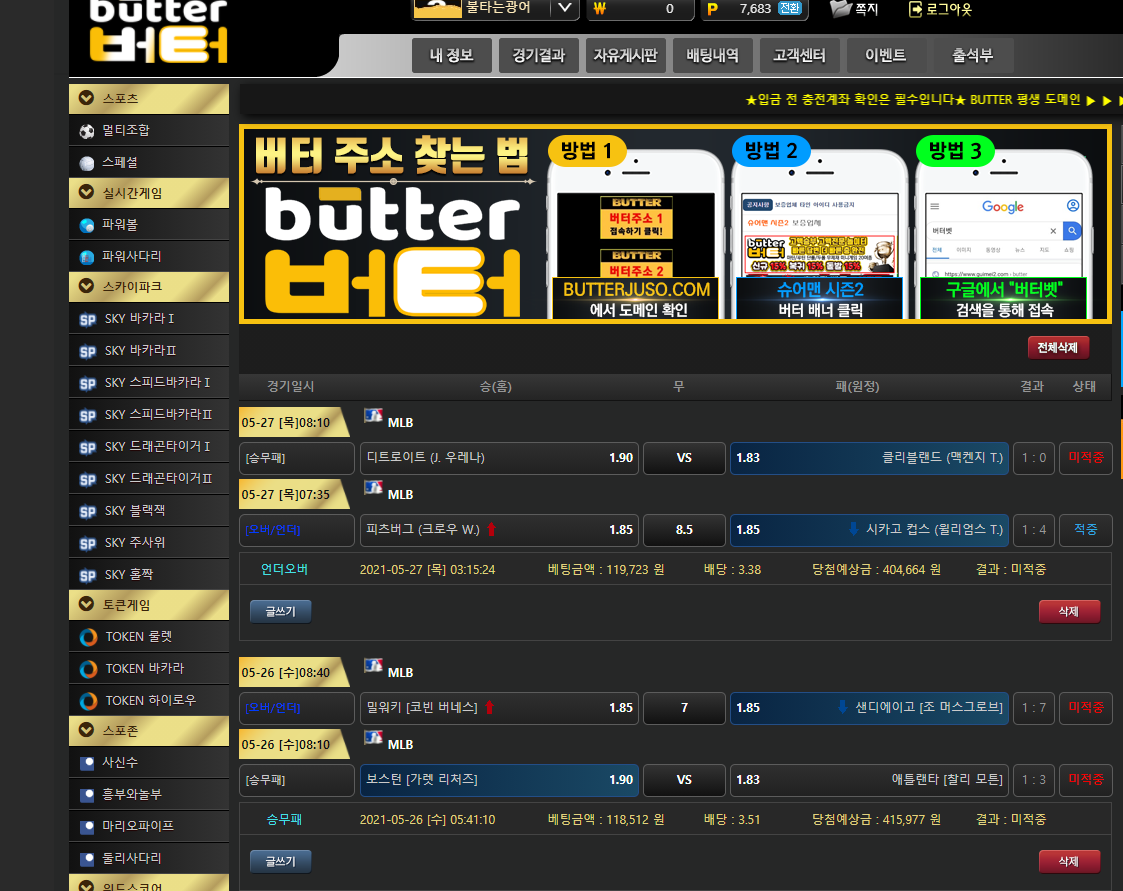This screenshot has width=1123, height=891.
Task: Open the 파워볼 game icon
Action: tap(87, 225)
